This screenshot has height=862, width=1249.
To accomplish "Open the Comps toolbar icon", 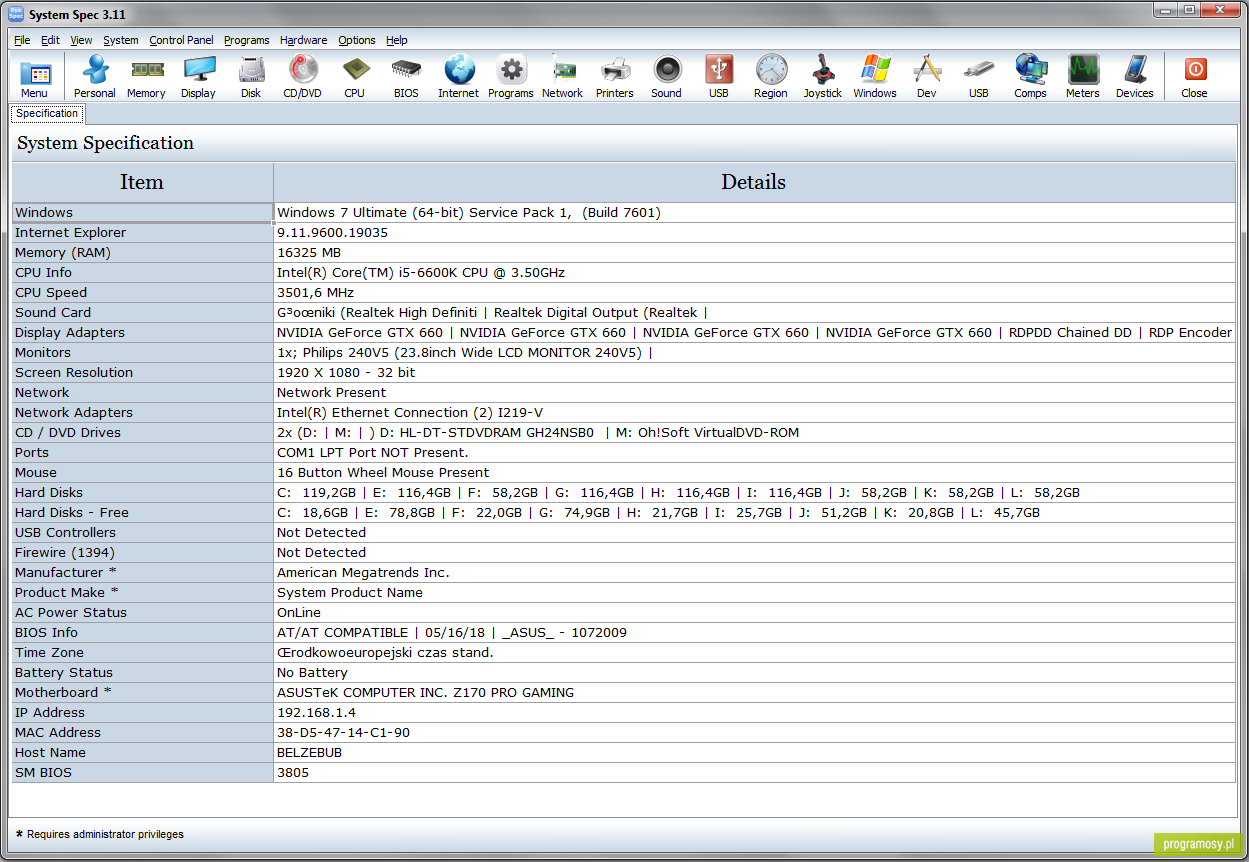I will (x=1030, y=77).
